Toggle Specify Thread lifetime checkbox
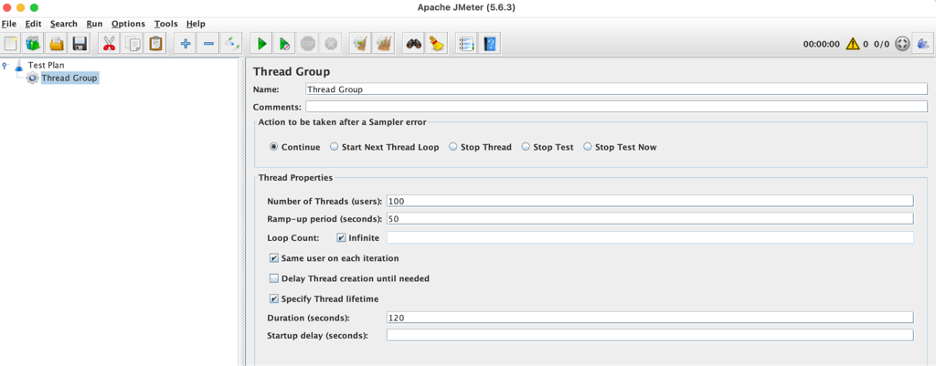This screenshot has width=936, height=366. pyautogui.click(x=274, y=299)
